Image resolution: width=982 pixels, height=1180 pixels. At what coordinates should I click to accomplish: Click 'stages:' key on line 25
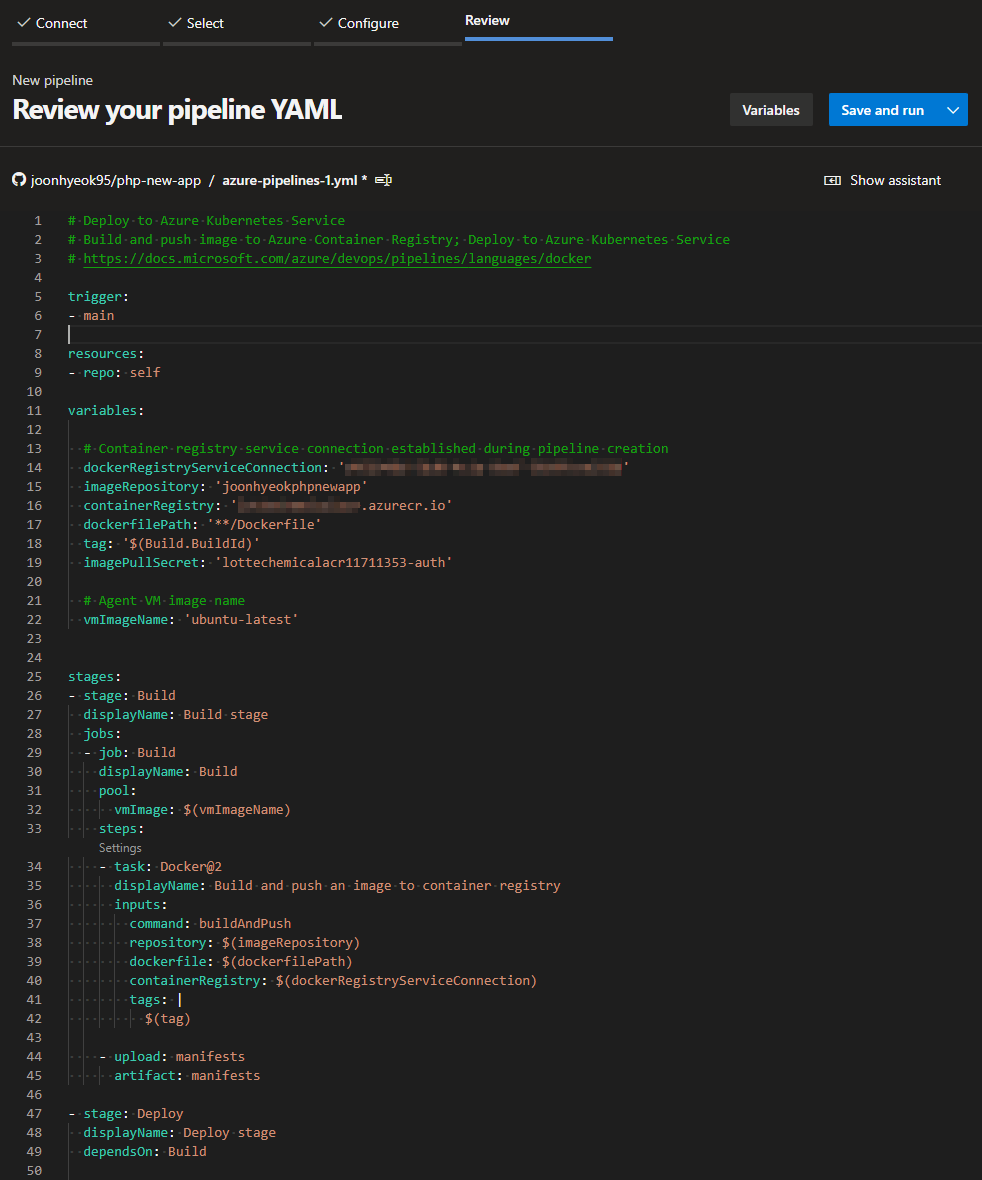pyautogui.click(x=95, y=677)
